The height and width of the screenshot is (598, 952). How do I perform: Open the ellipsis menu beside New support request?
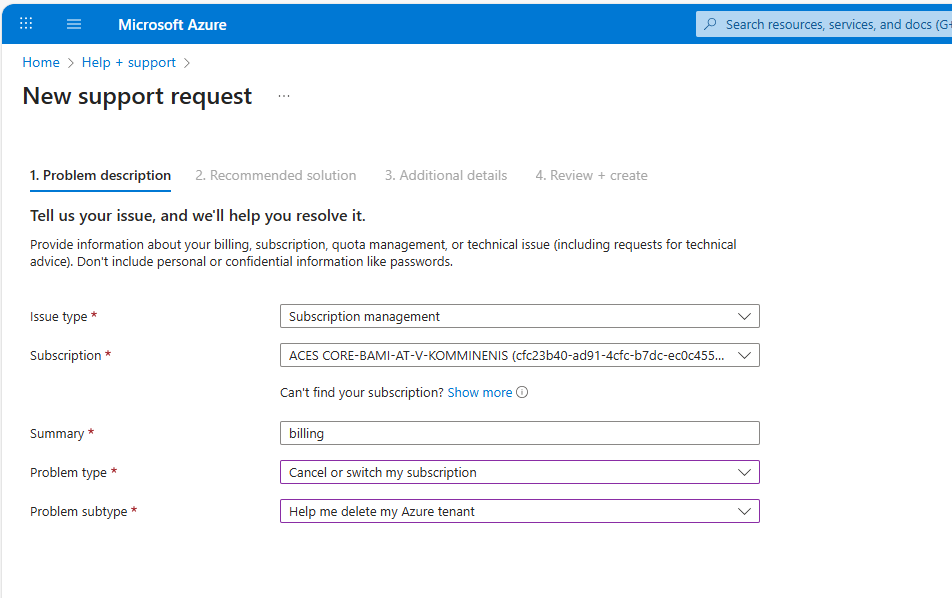click(284, 96)
